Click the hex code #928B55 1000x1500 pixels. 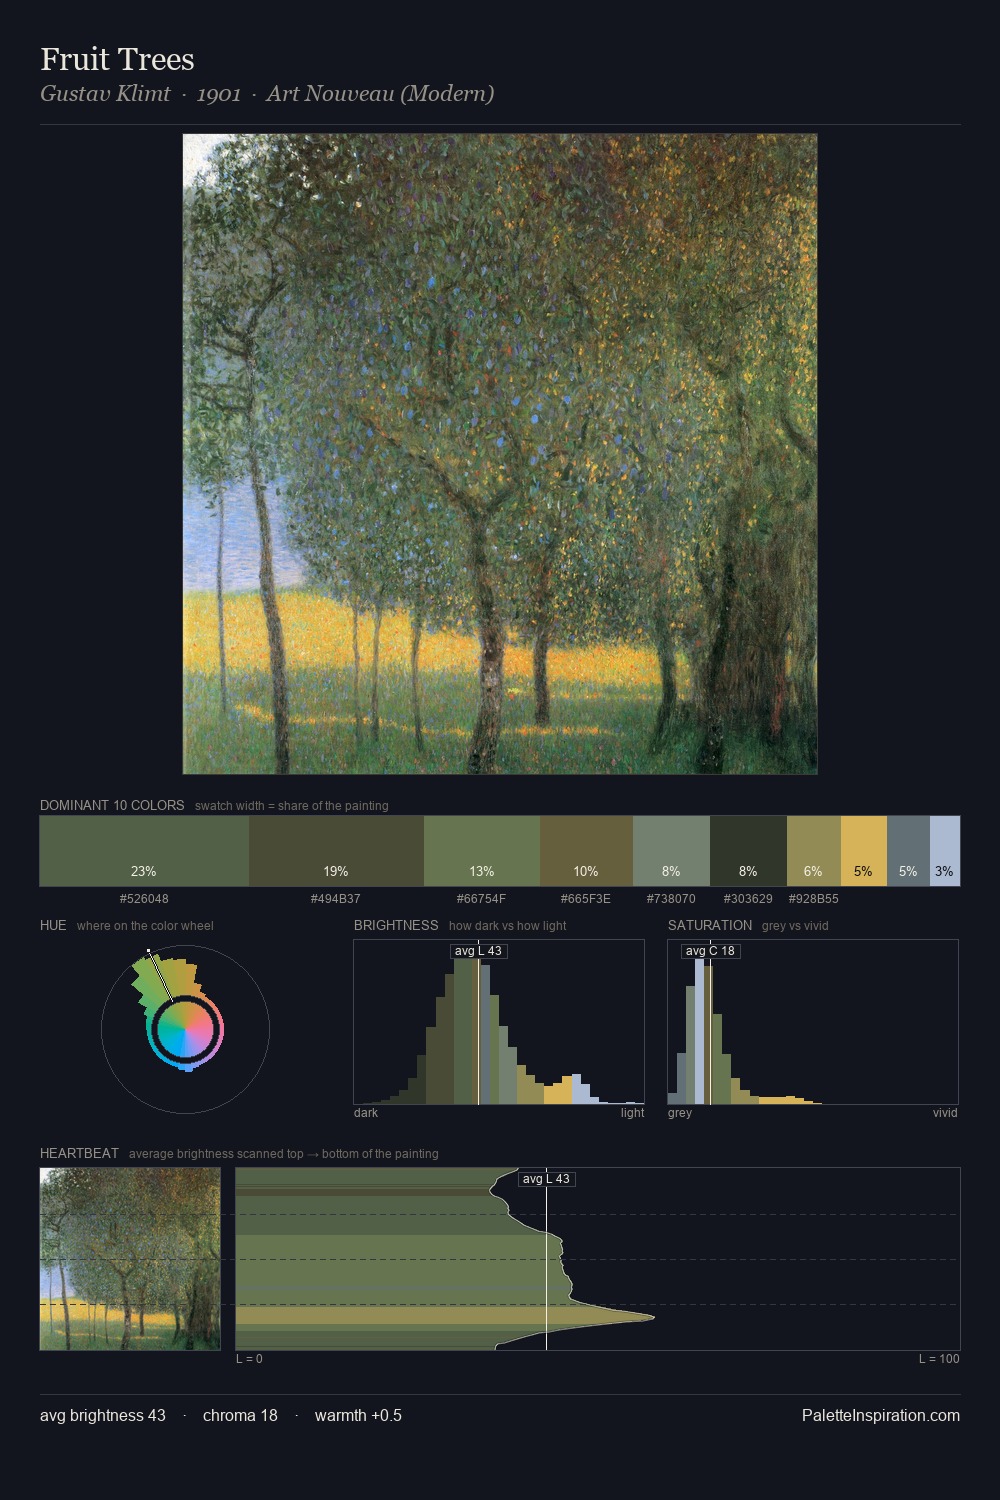coord(814,899)
